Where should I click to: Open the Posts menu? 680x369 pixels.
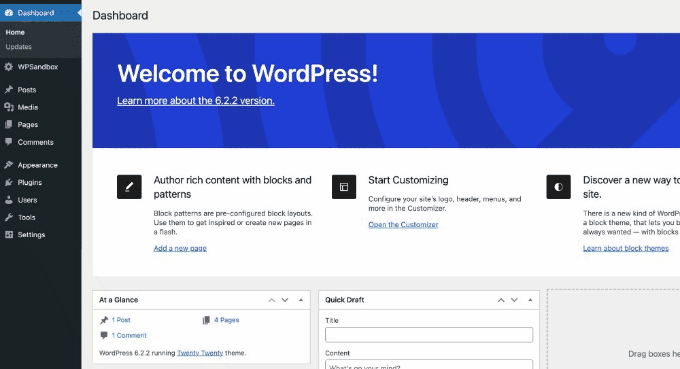pyautogui.click(x=40, y=90)
